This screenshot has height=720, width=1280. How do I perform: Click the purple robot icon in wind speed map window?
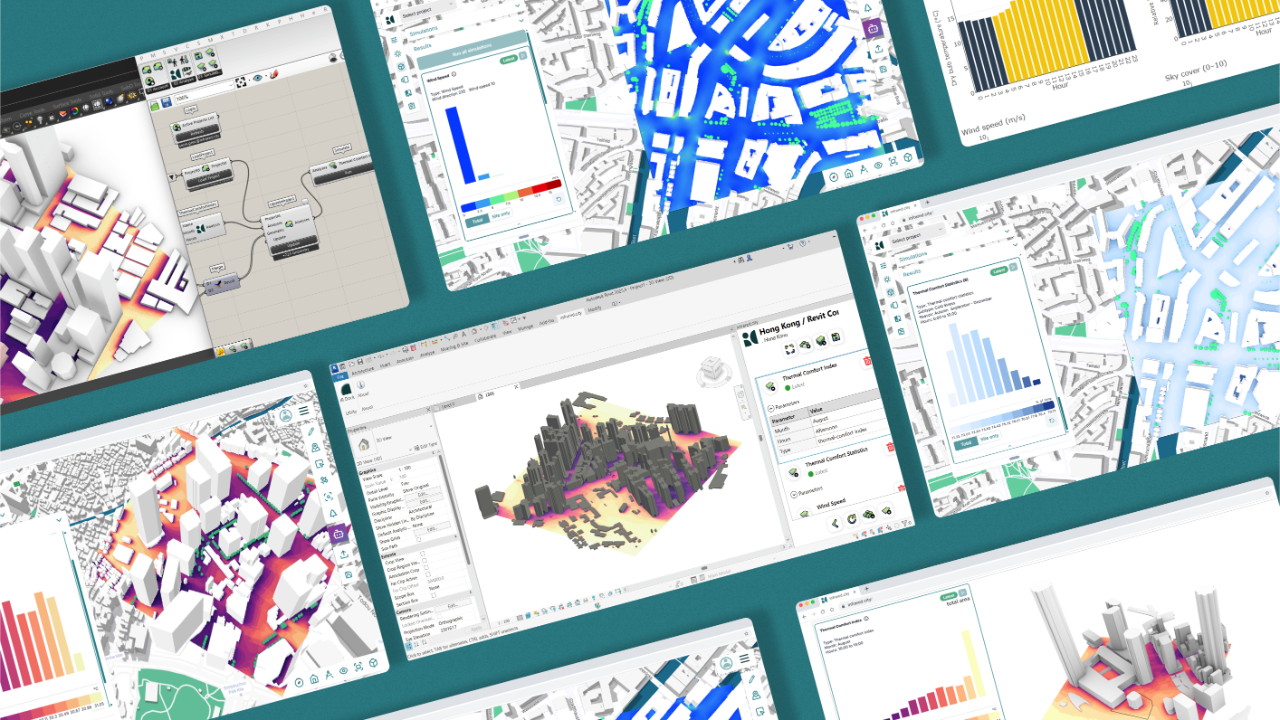[873, 28]
